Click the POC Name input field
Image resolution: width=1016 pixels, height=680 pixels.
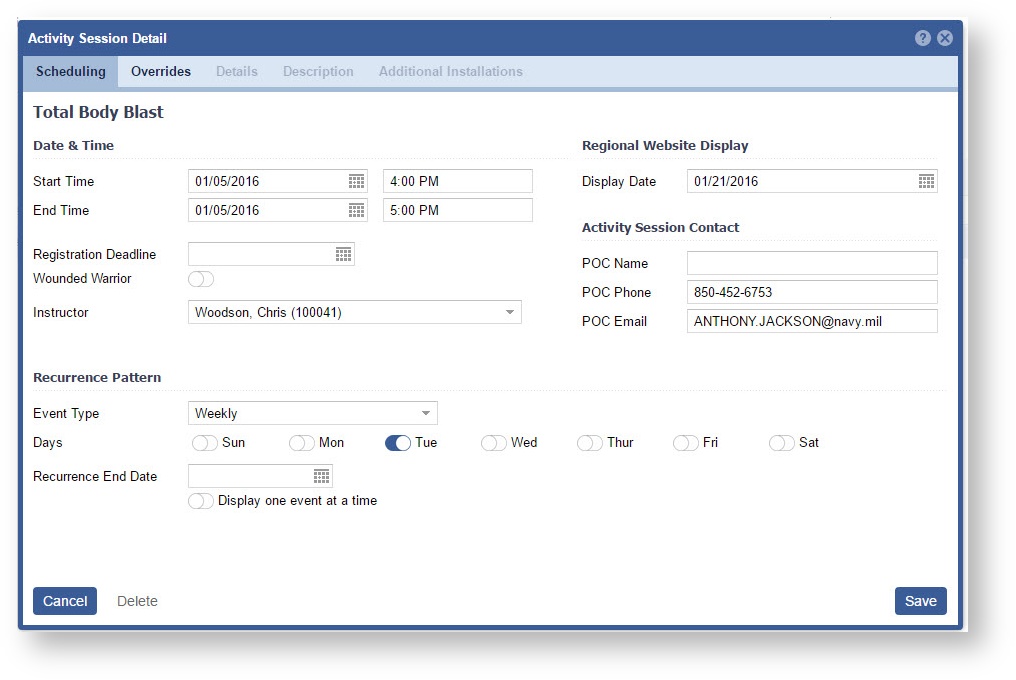(x=811, y=263)
